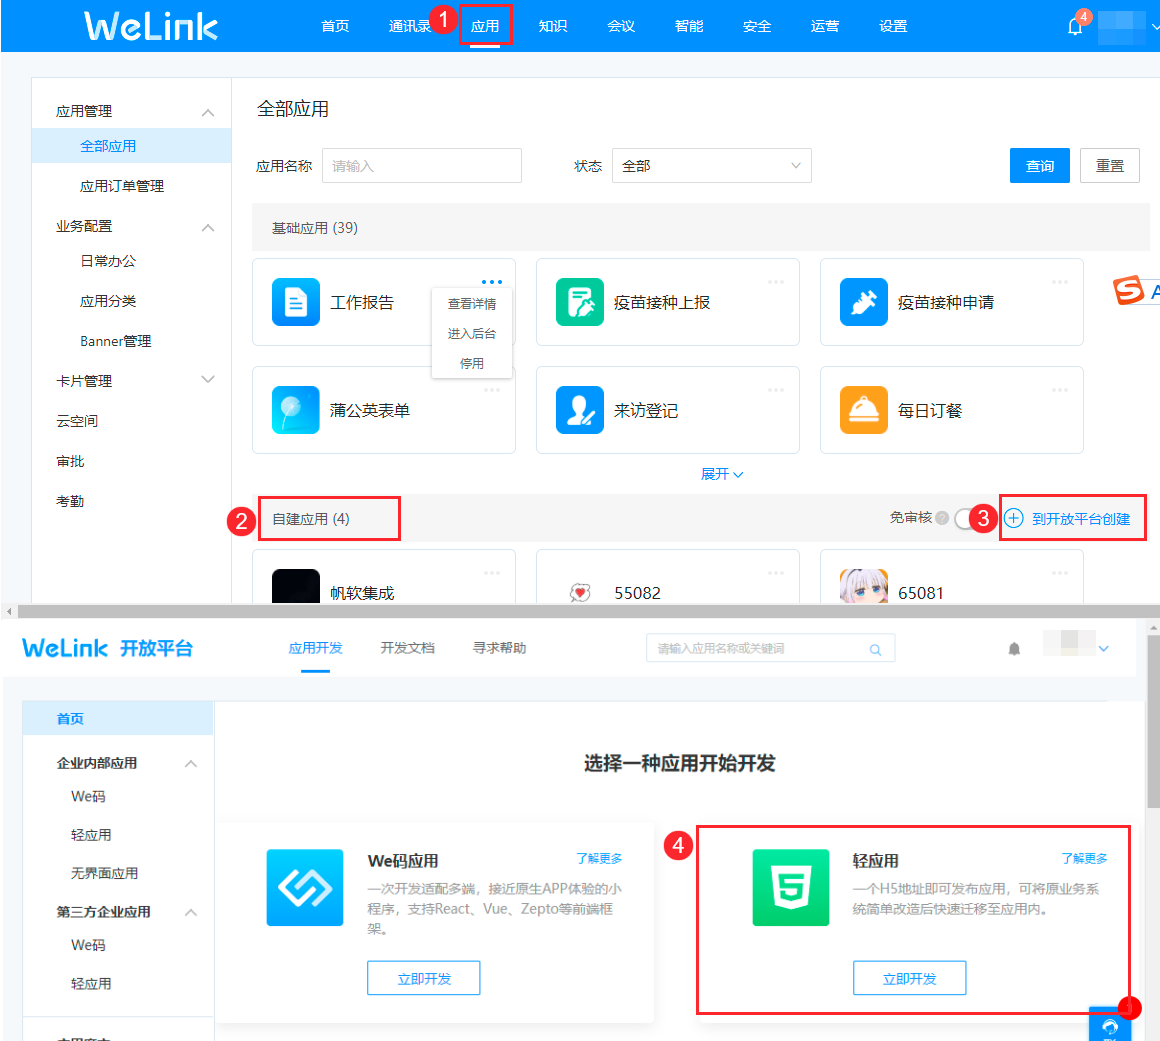Open the three-dot menu on 工作报告 card
This screenshot has width=1160, height=1041.
[x=492, y=282]
